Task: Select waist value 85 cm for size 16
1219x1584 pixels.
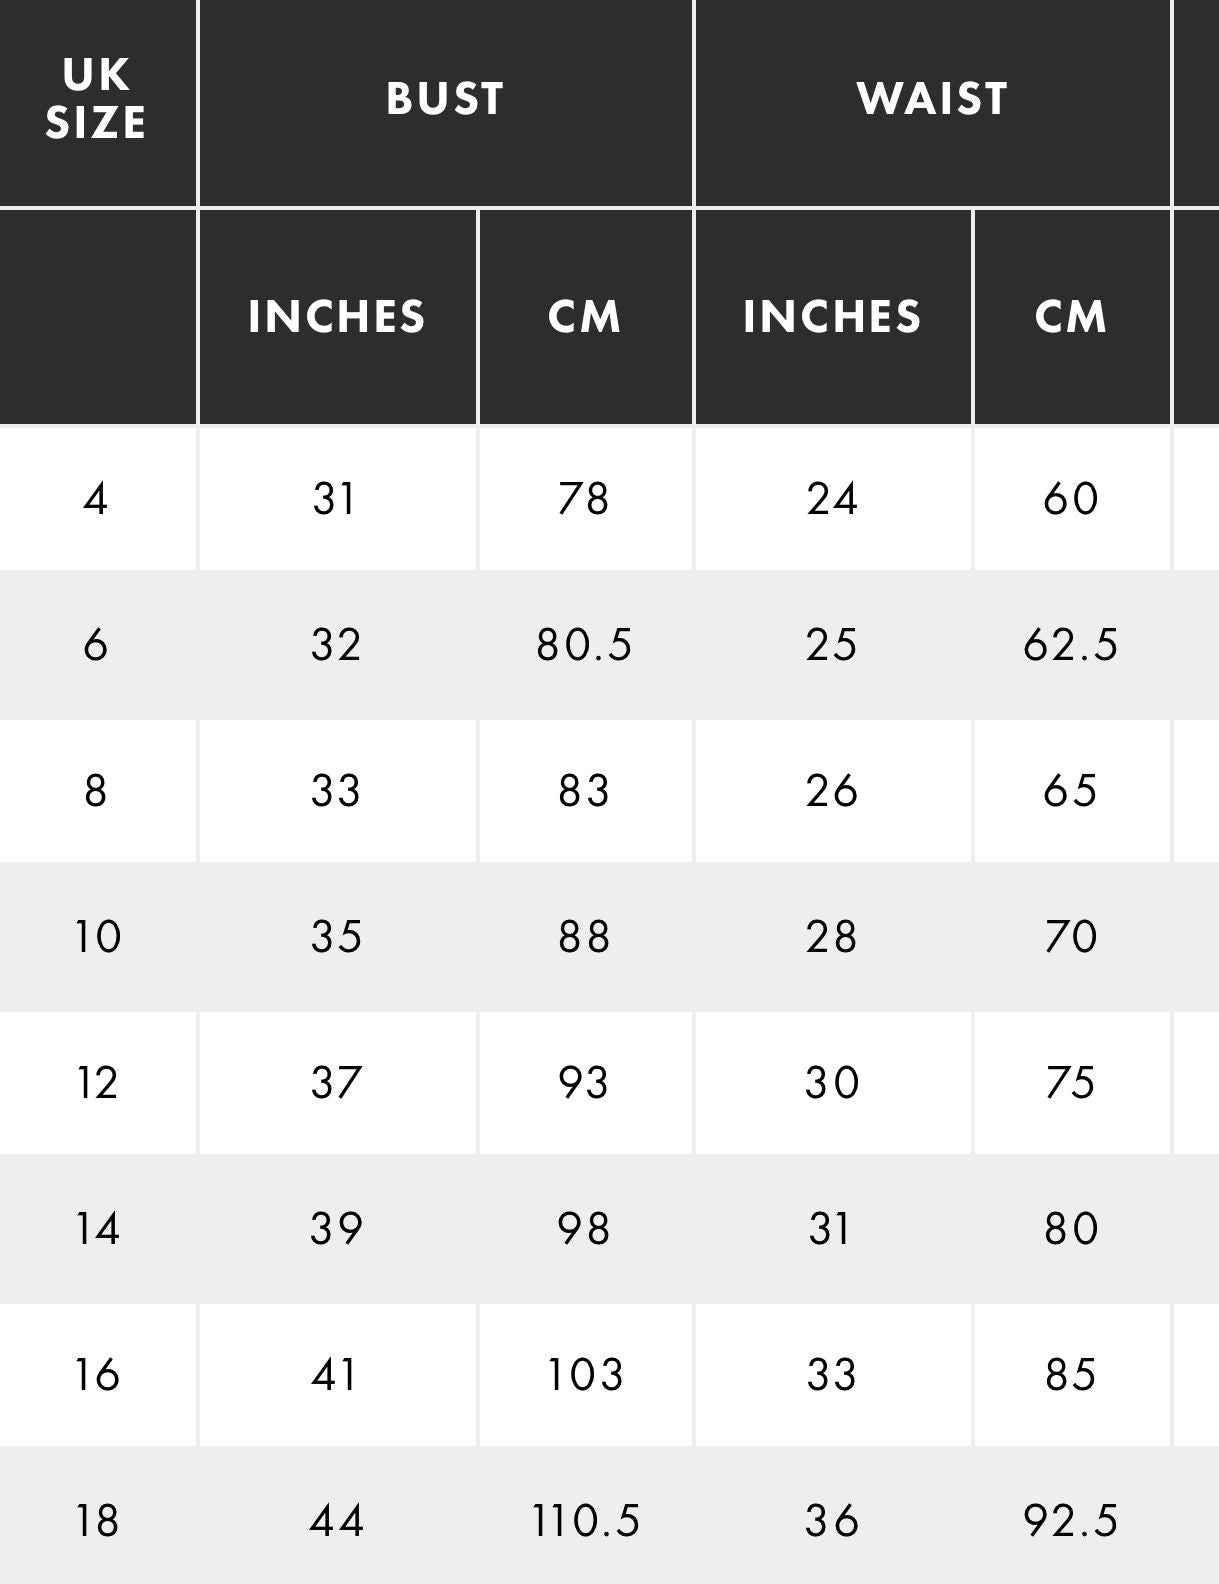Action: (1071, 1375)
